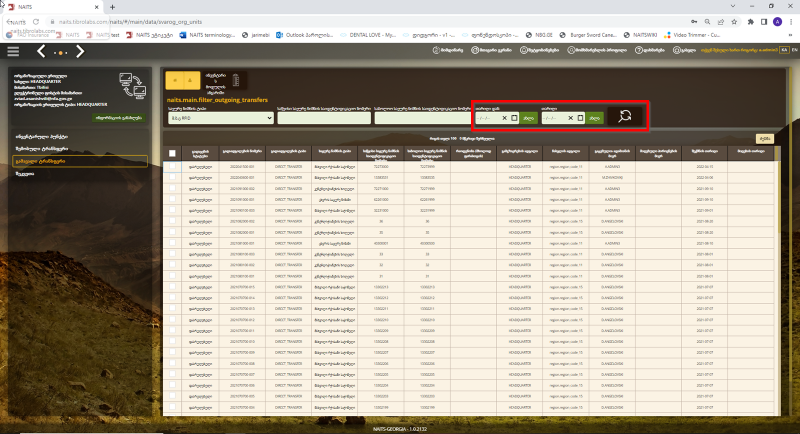Viewport: 800px width, 434px height.
Task: Bookmark this page with the star icon
Action: coord(734,22)
